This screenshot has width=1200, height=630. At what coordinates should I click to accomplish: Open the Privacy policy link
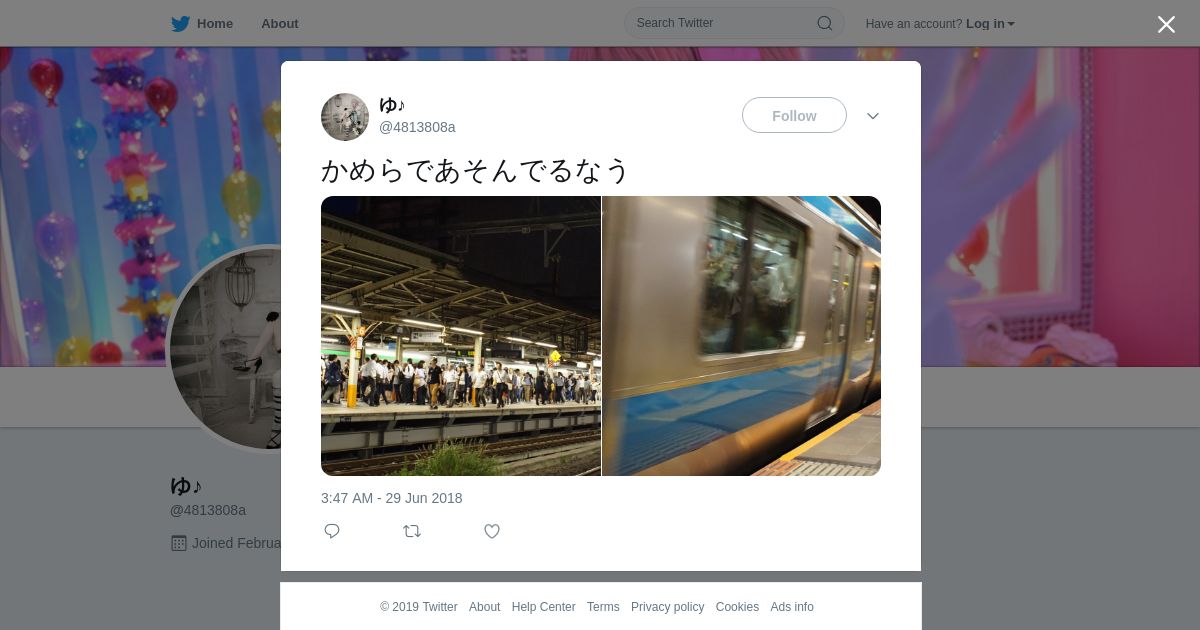click(x=667, y=607)
